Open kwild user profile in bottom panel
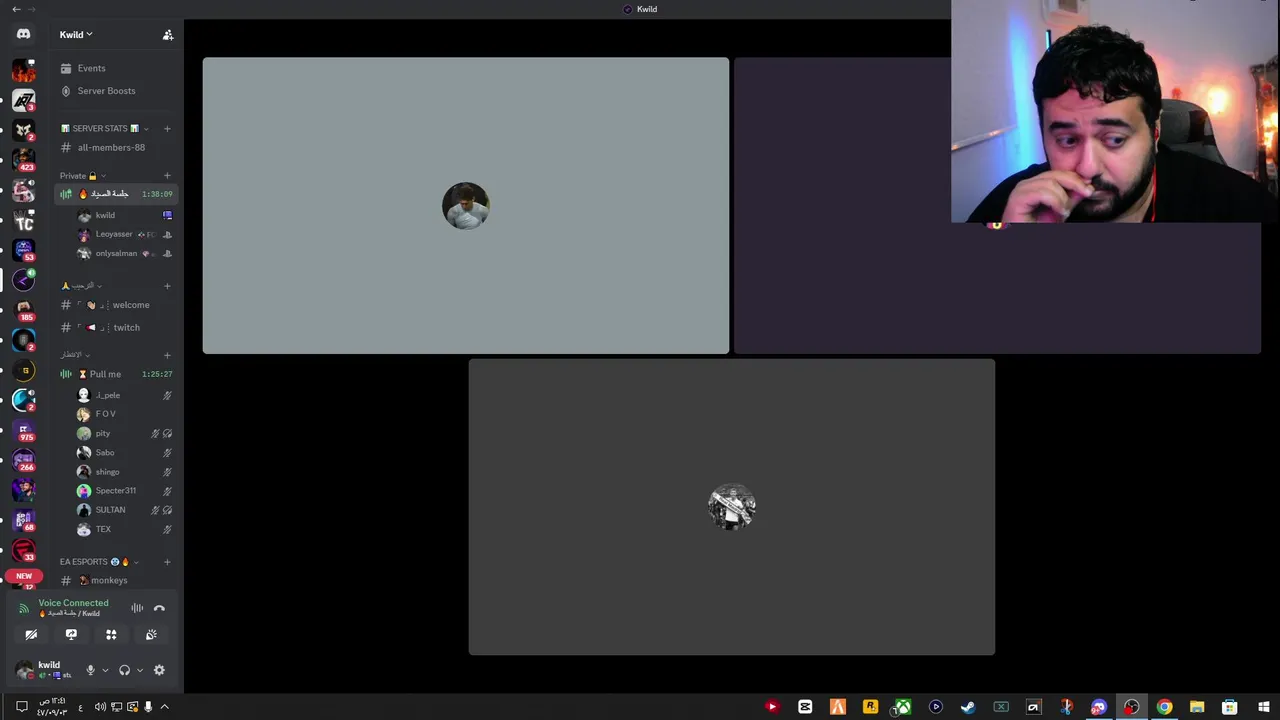Image resolution: width=1280 pixels, height=720 pixels. [45, 670]
